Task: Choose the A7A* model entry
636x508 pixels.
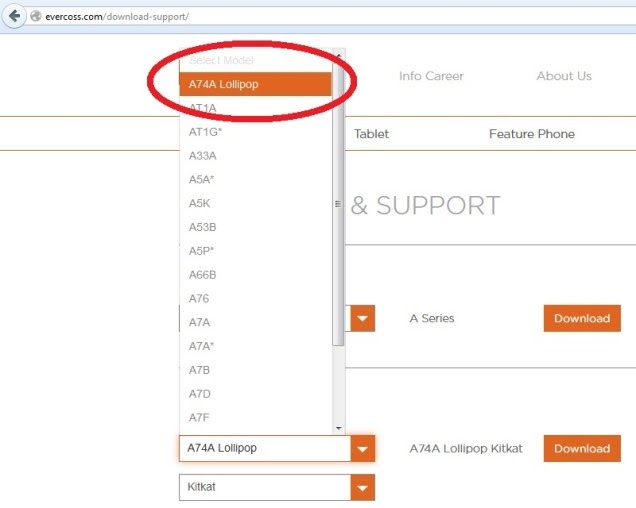Action: coord(256,347)
